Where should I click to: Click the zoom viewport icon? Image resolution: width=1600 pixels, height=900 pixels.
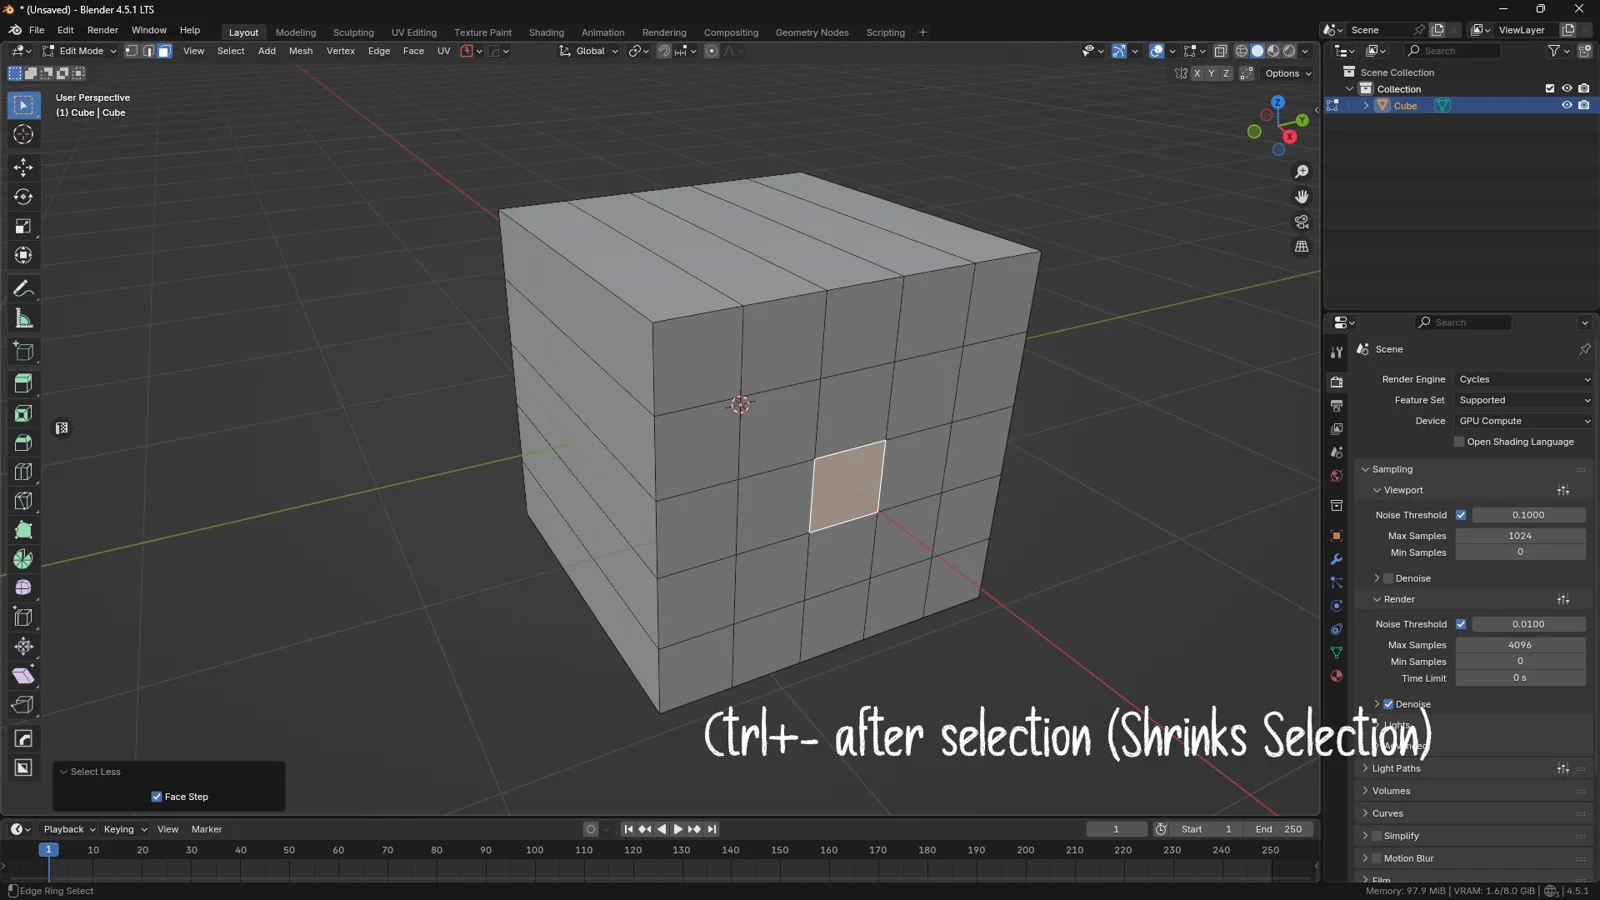pos(1301,172)
